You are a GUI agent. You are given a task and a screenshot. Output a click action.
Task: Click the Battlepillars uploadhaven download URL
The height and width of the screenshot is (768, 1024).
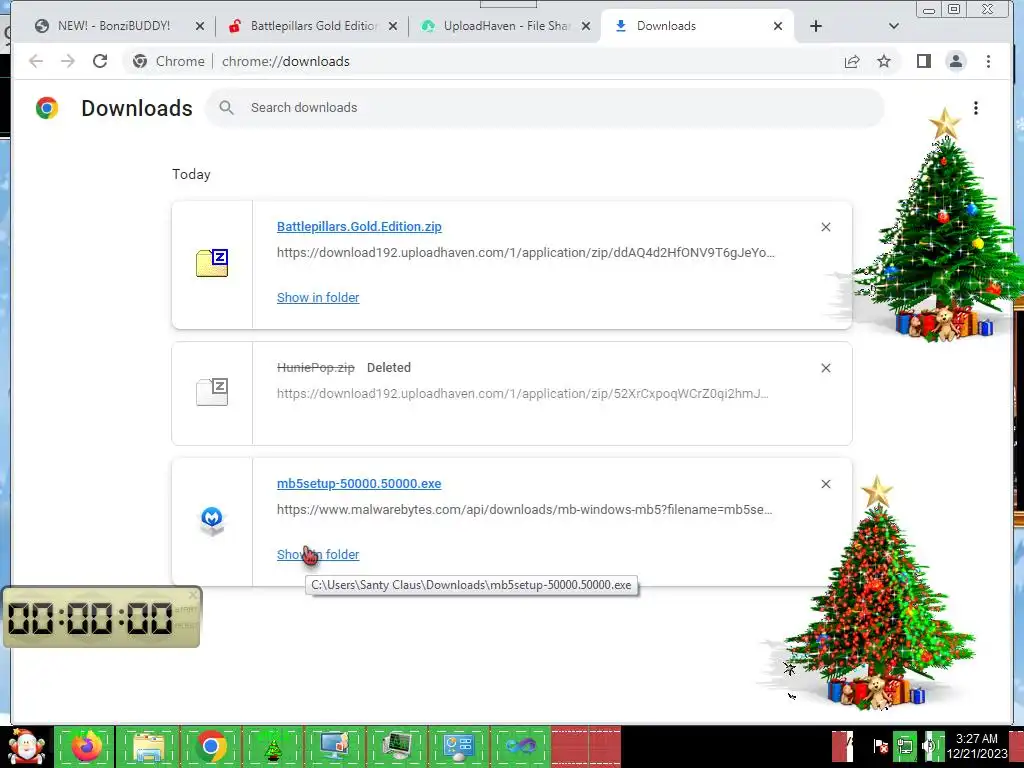[x=526, y=253]
